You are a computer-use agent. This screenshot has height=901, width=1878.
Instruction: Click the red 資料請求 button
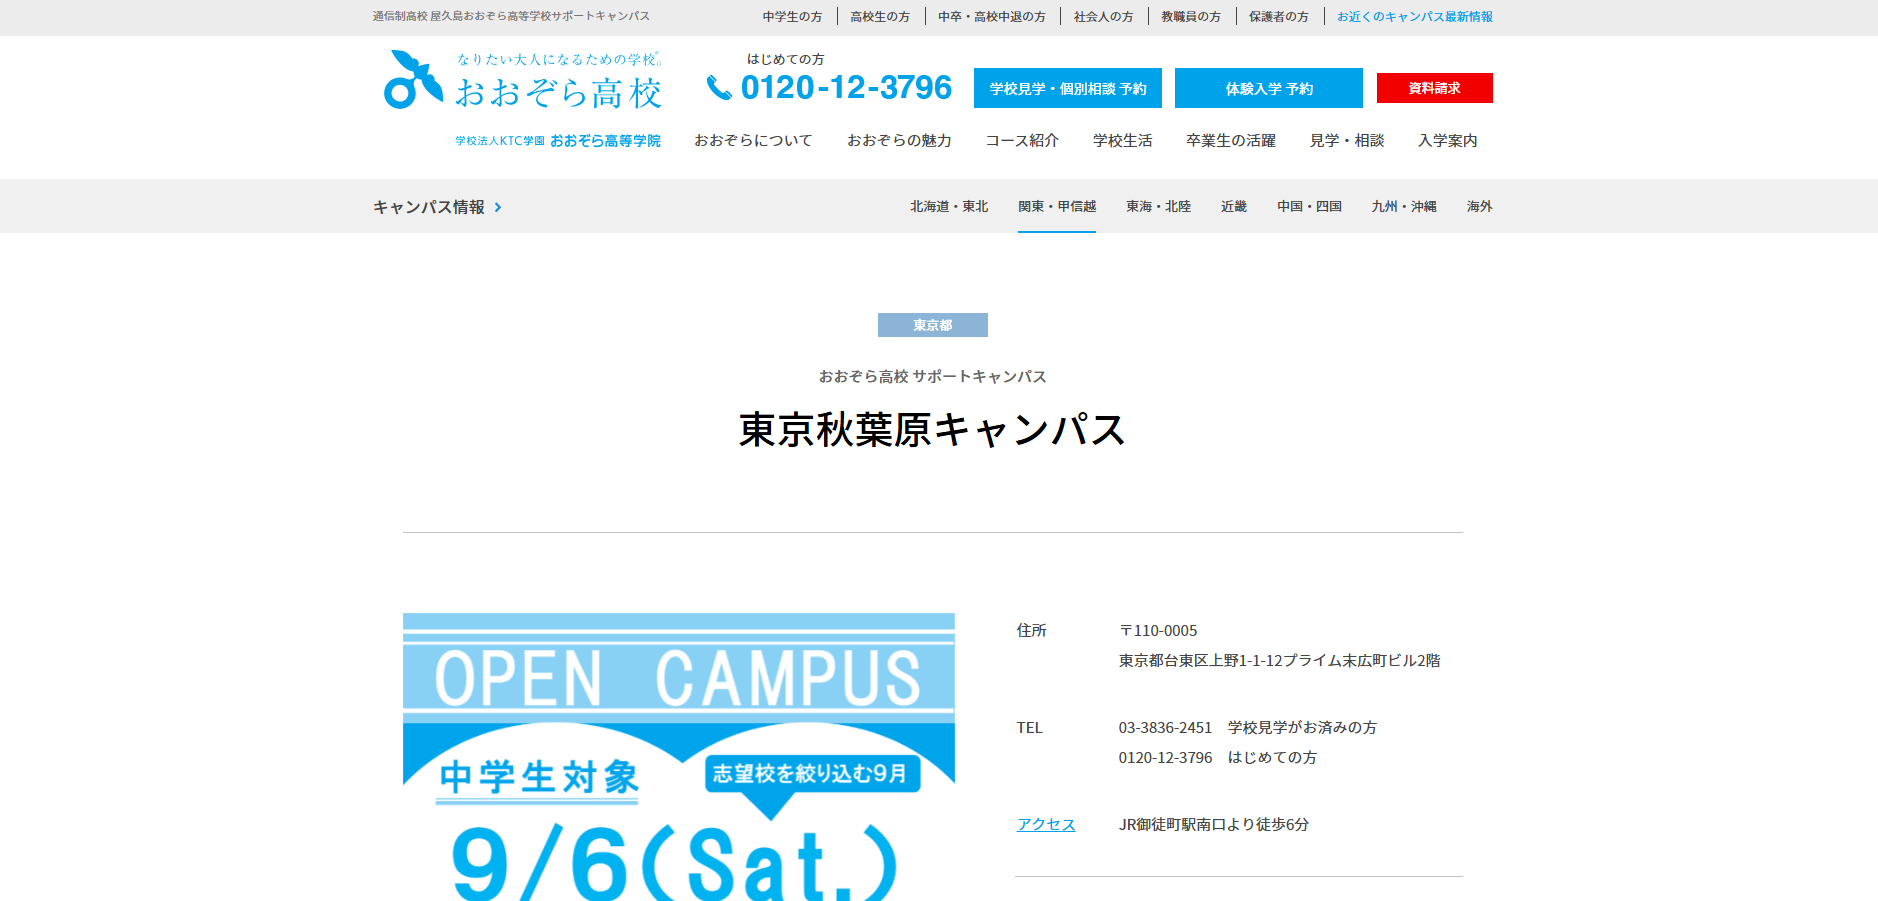(x=1435, y=88)
